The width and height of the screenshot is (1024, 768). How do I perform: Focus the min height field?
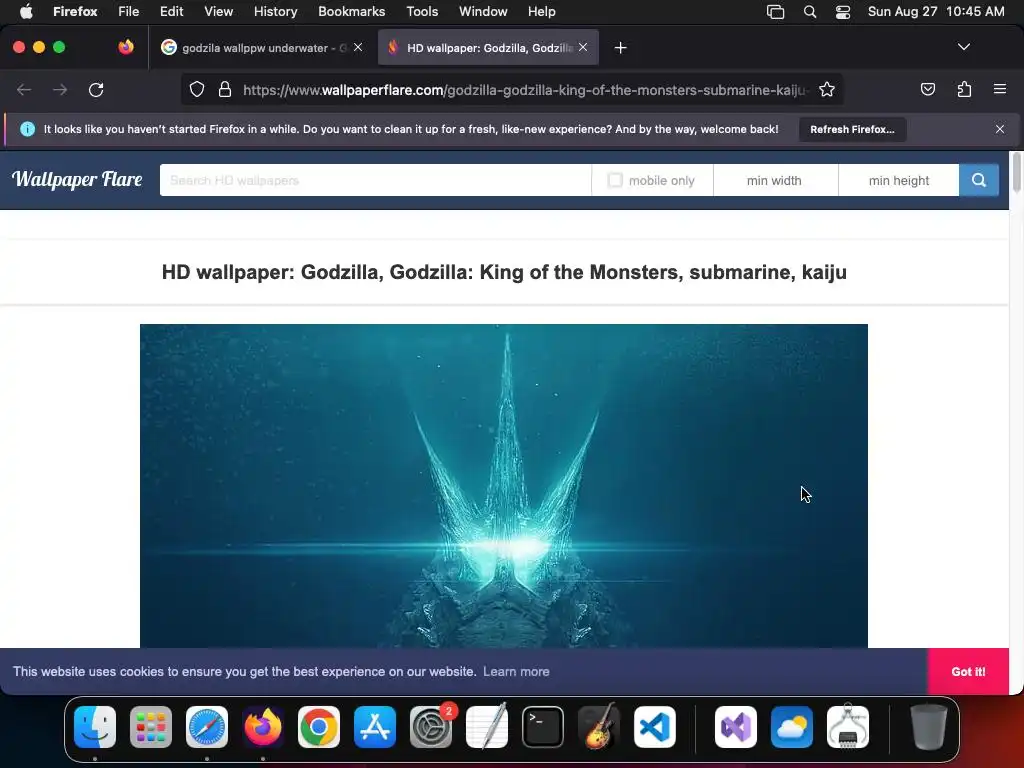[x=899, y=180]
